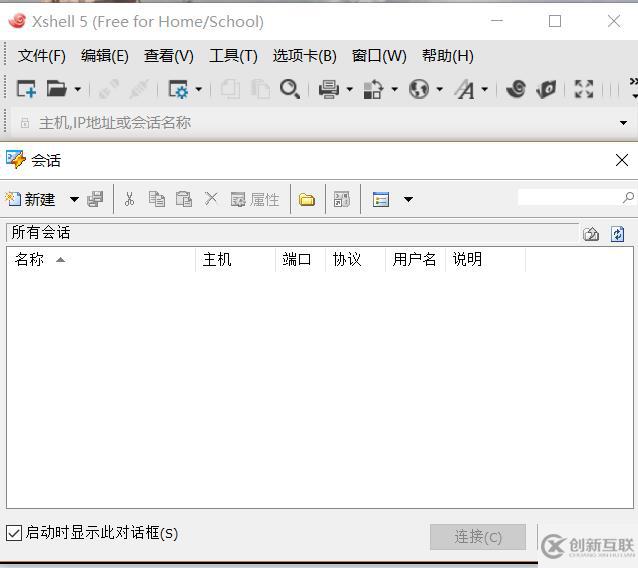Click the 属性 properties button
This screenshot has width=638, height=568.
[255, 199]
